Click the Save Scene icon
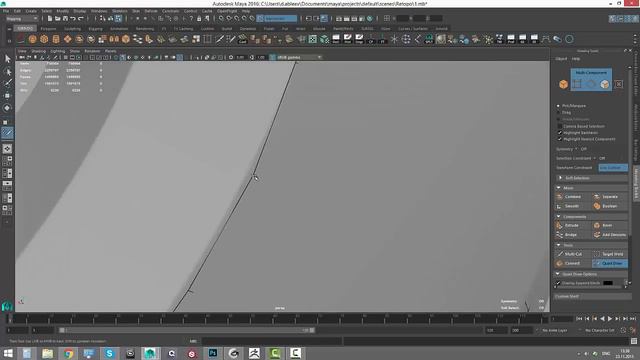The width and height of the screenshot is (640, 360). pyautogui.click(x=65, y=18)
